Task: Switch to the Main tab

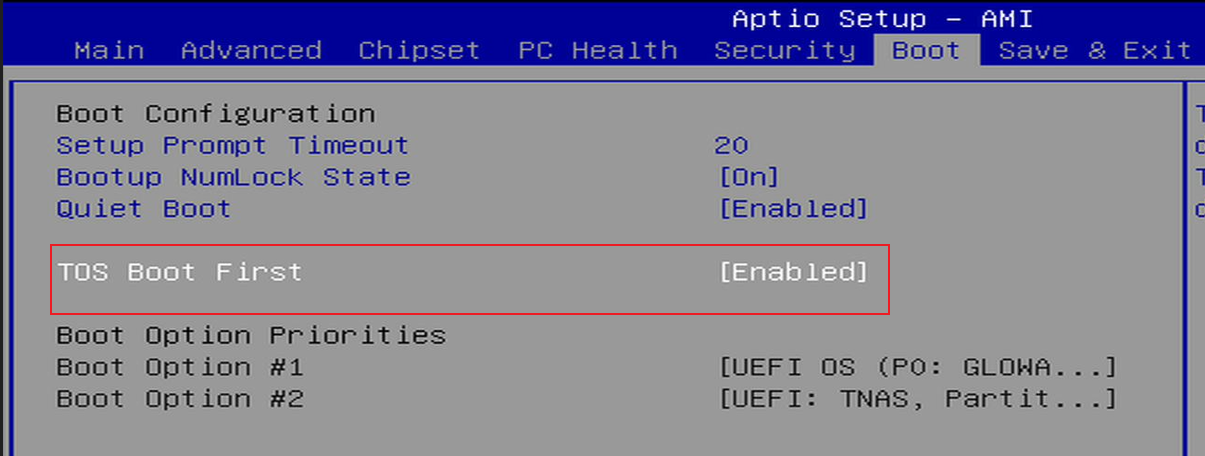Action: pos(109,50)
